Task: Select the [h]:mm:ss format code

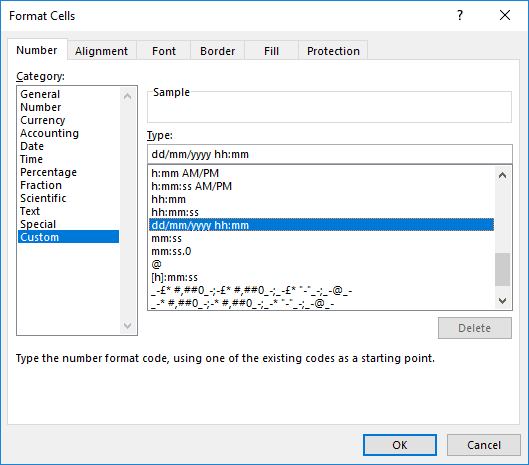Action: (174, 277)
